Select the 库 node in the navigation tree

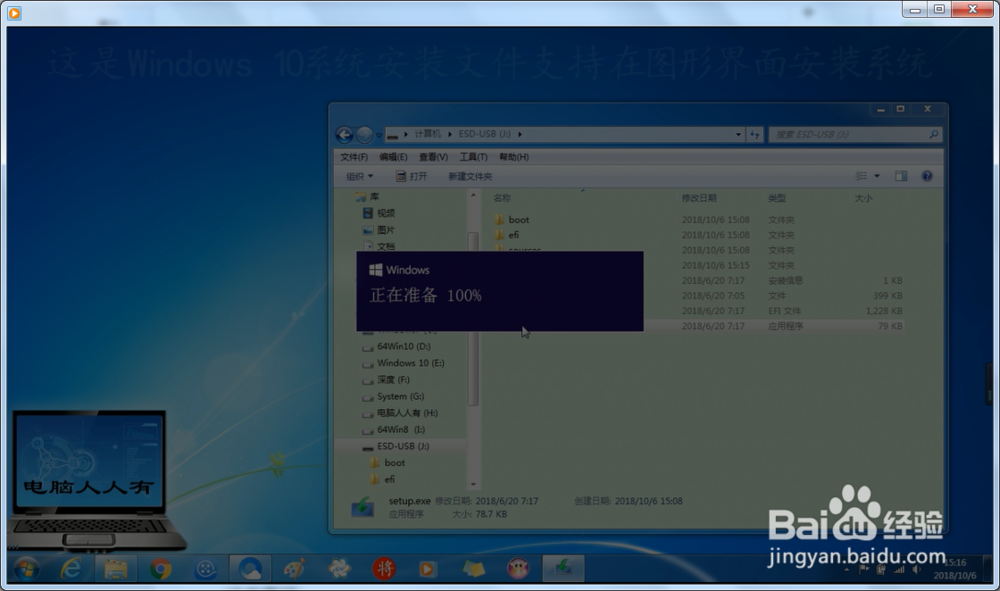coord(367,196)
